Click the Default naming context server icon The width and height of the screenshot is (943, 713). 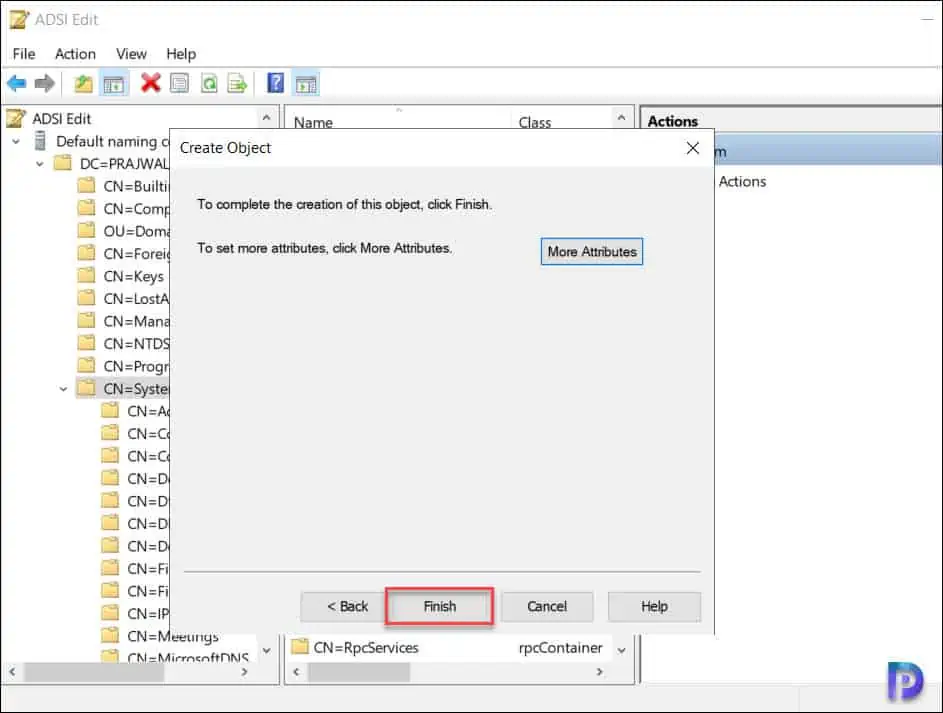[x=40, y=141]
